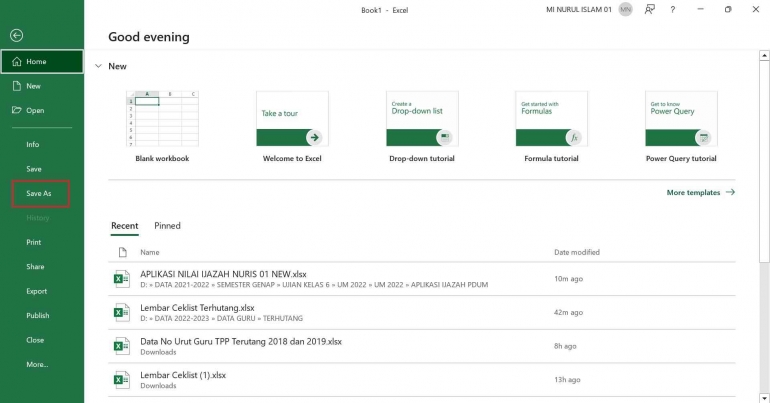770x403 pixels.
Task: Open the feedback icon in title bar
Action: (650, 9)
